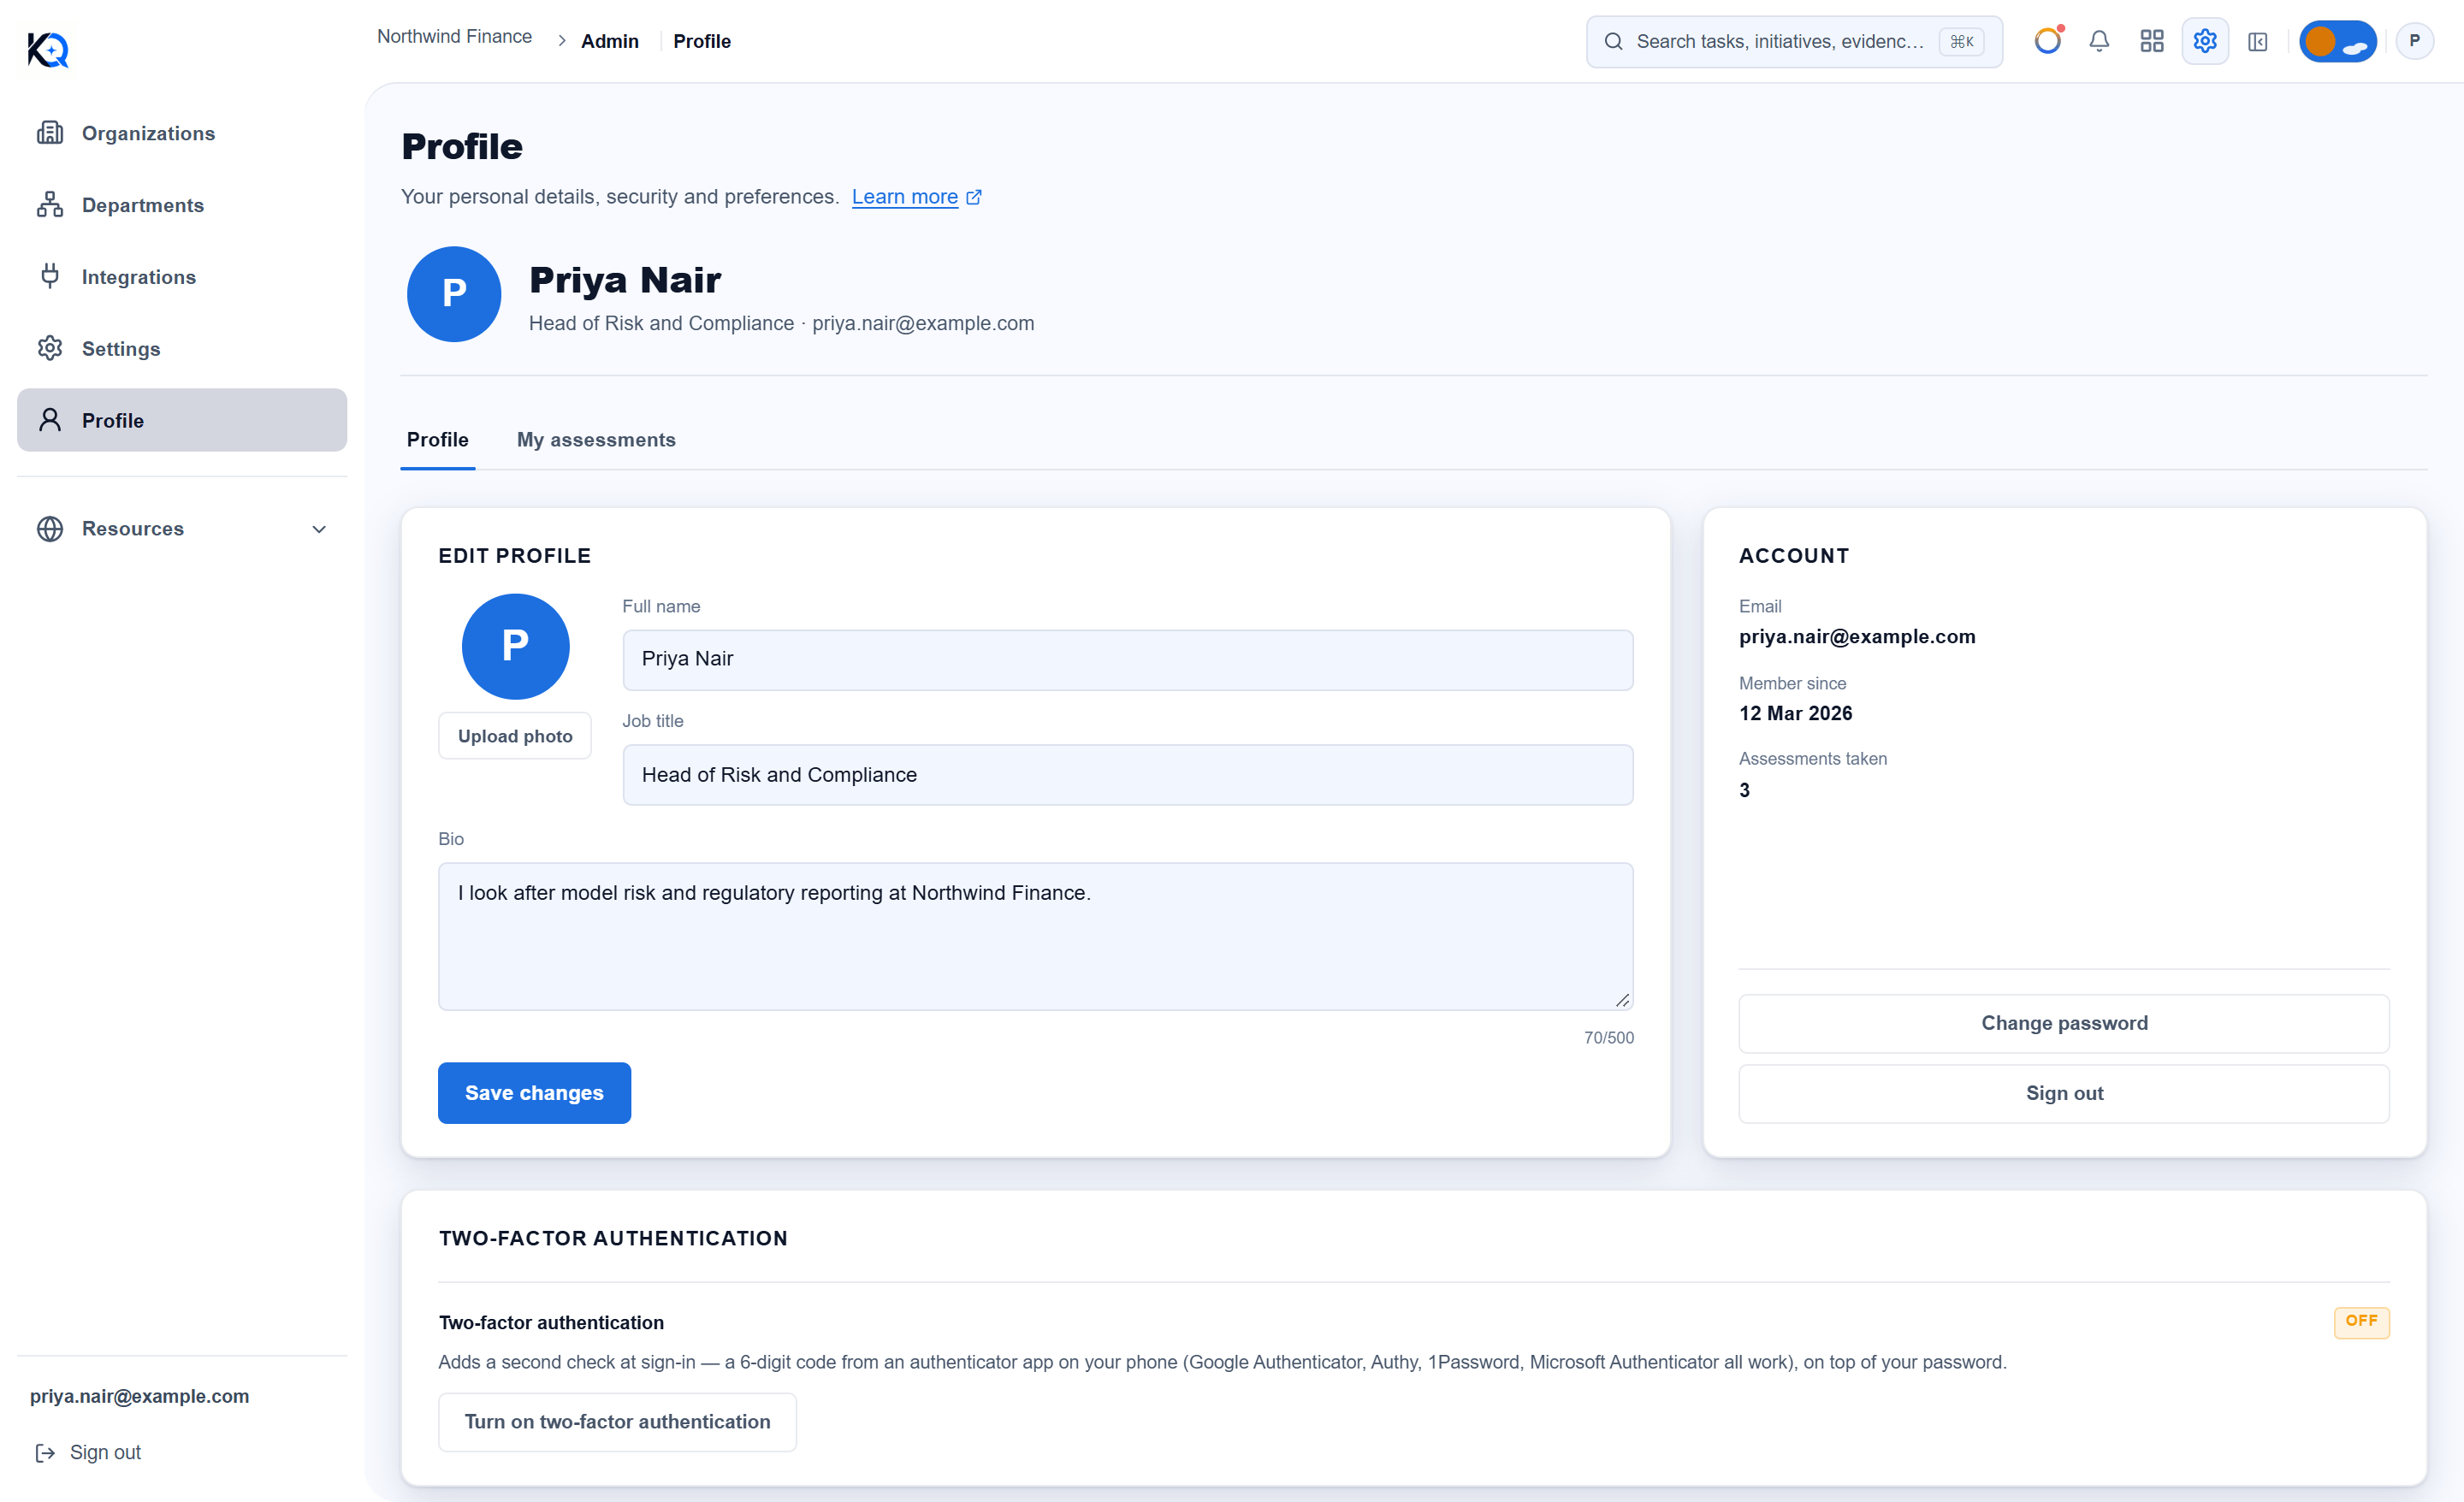This screenshot has width=2464, height=1502.
Task: Click Save changes button
Action: point(534,1092)
